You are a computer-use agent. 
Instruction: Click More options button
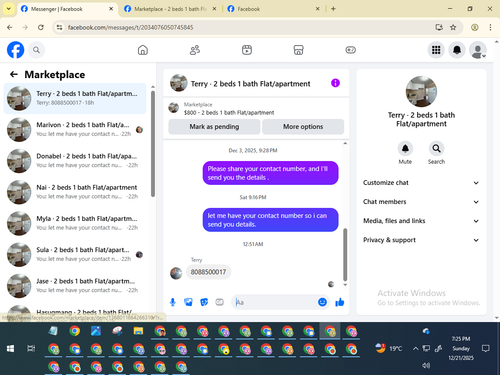pos(303,127)
